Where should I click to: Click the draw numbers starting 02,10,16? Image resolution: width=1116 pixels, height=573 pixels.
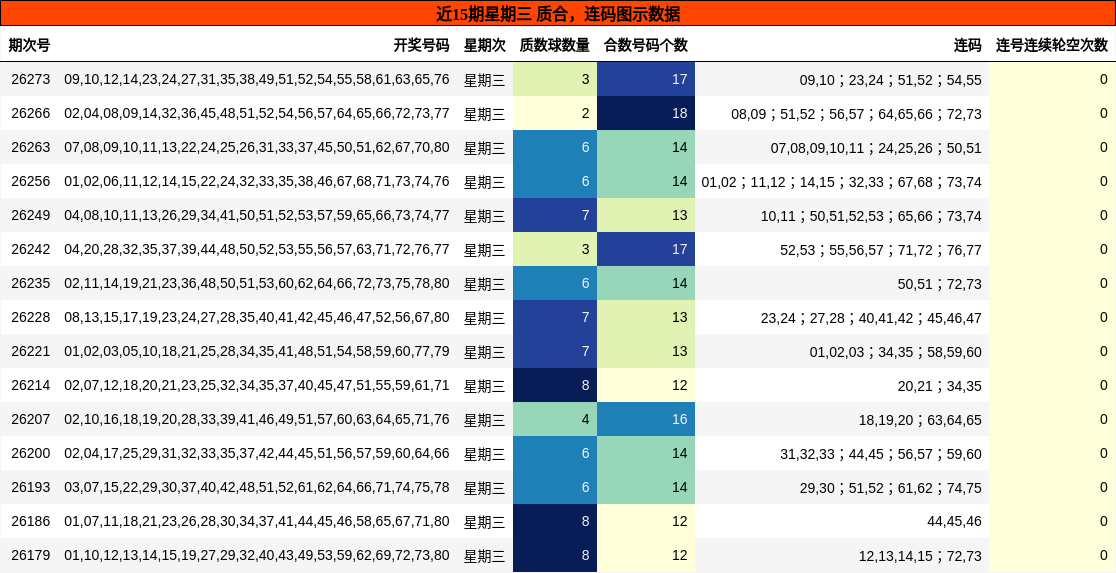[x=257, y=419]
